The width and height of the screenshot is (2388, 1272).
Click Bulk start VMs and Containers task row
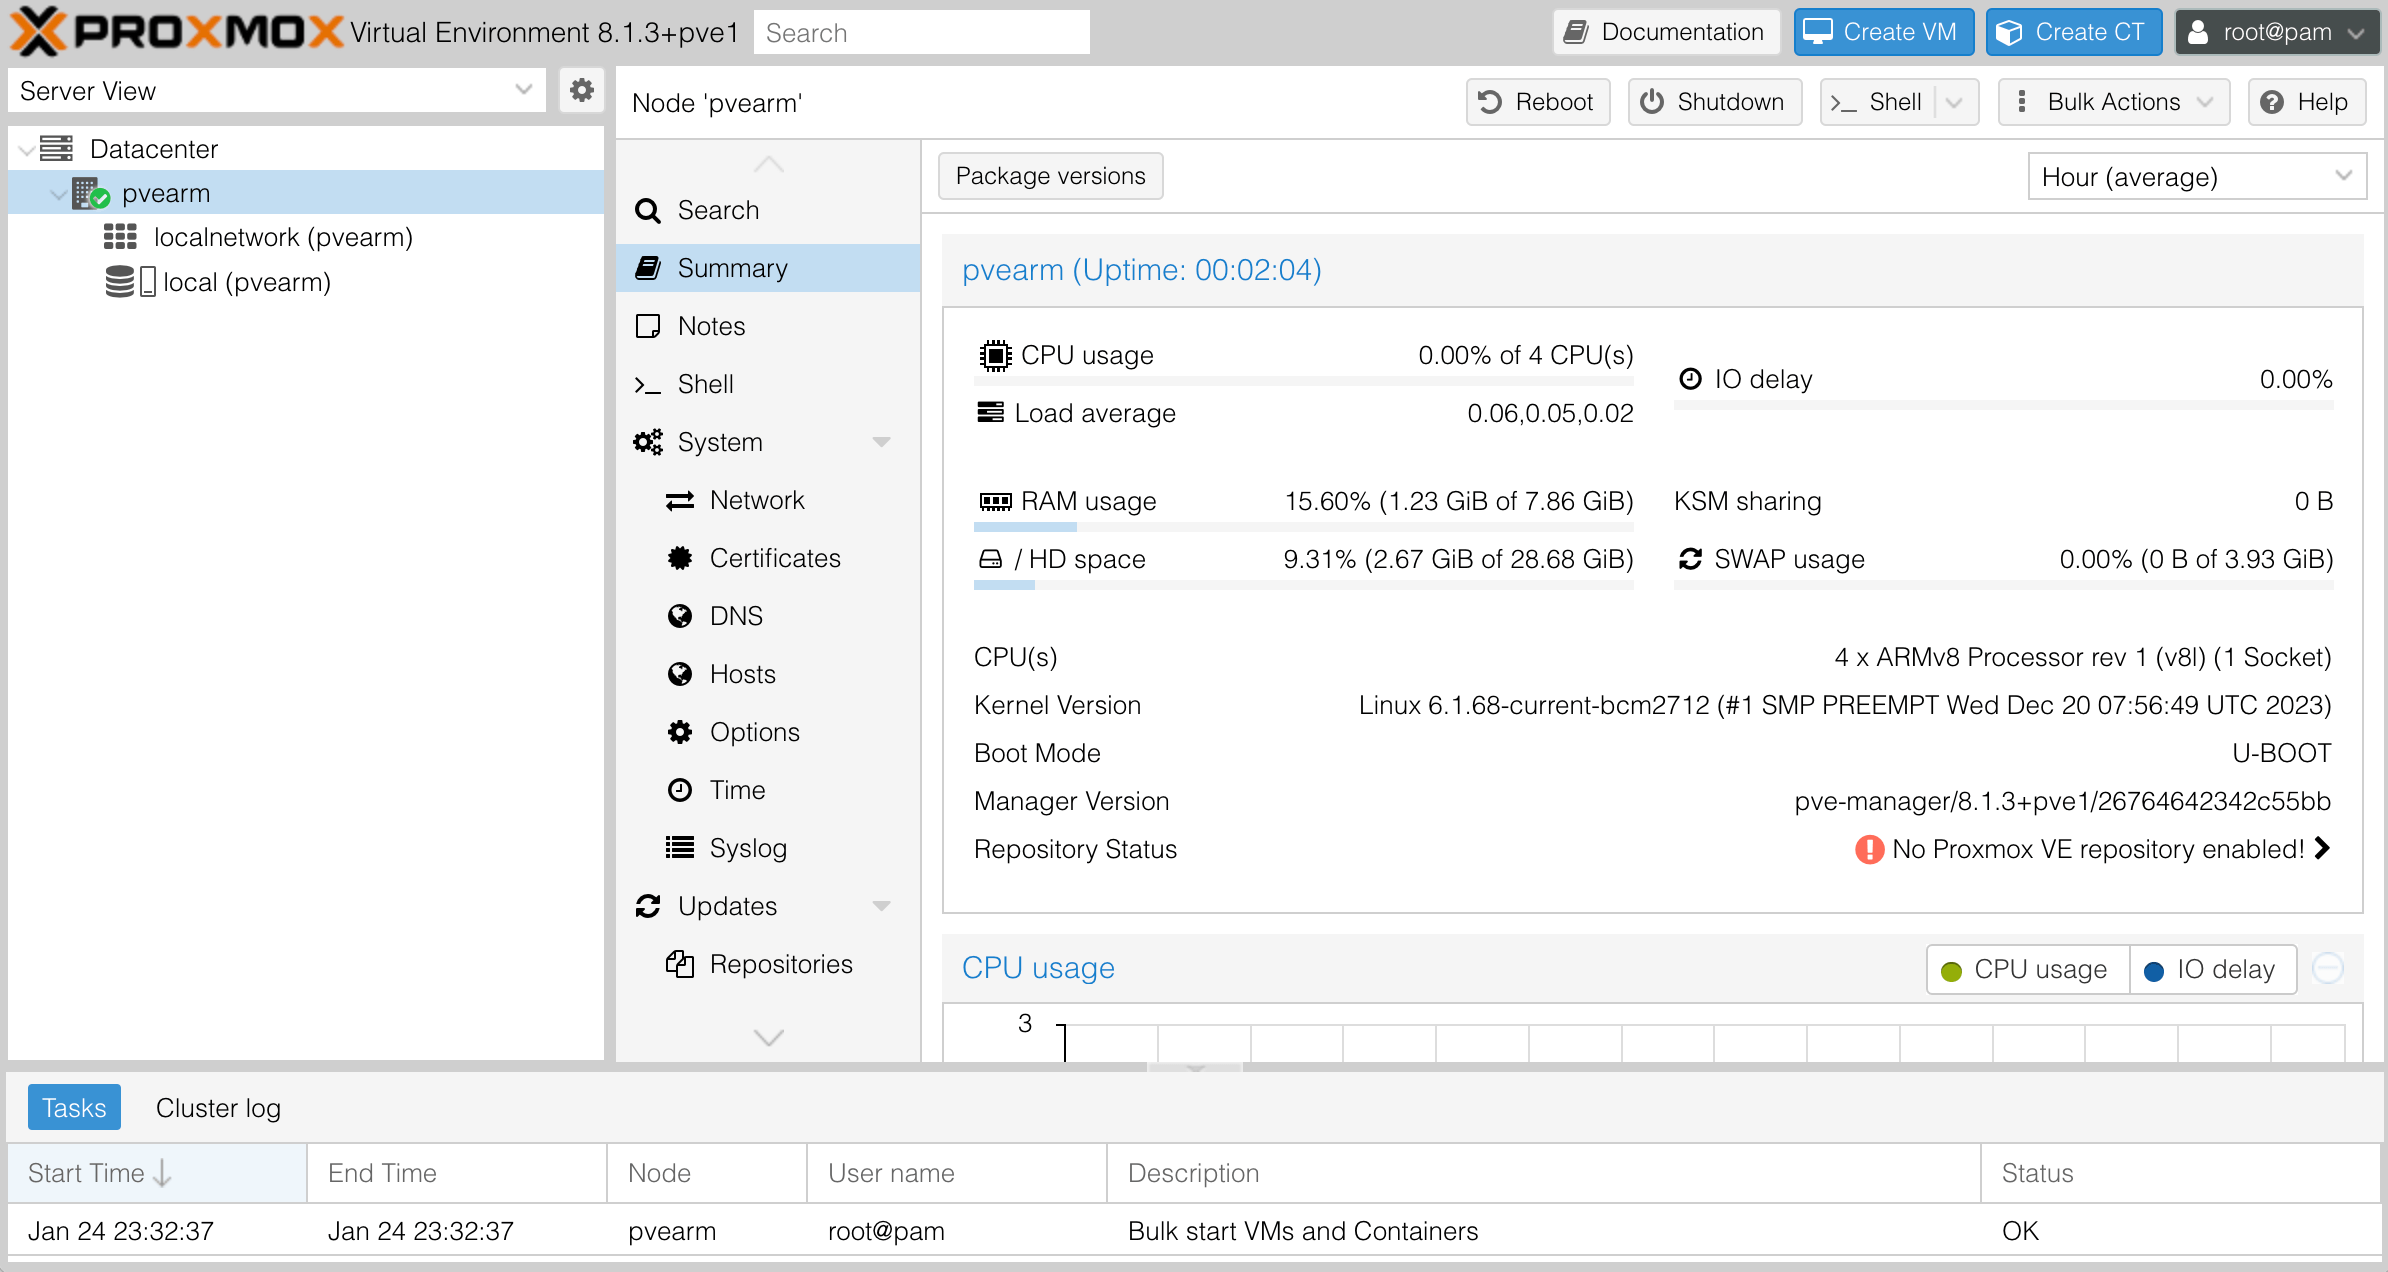[x=1193, y=1231]
